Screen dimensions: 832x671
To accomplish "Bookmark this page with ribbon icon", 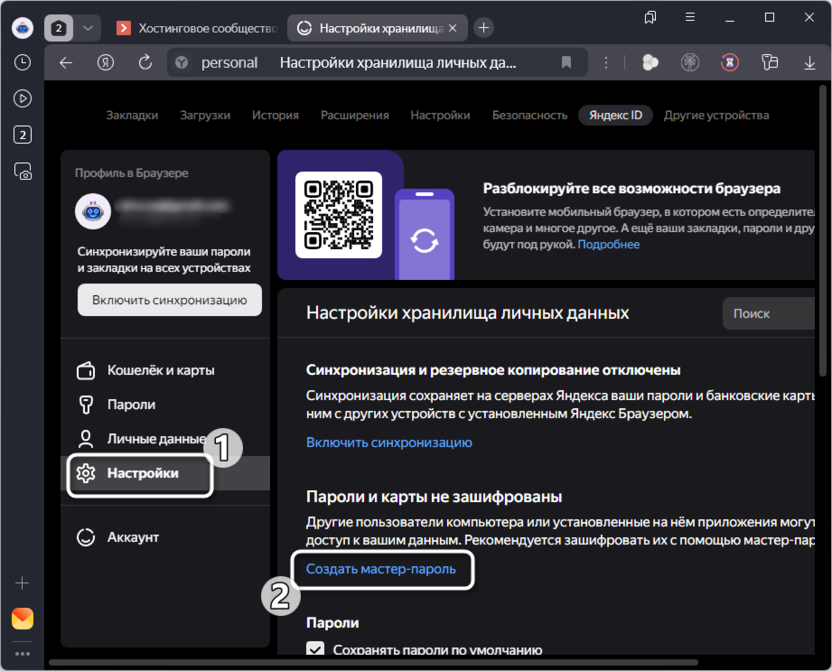I will pyautogui.click(x=566, y=63).
